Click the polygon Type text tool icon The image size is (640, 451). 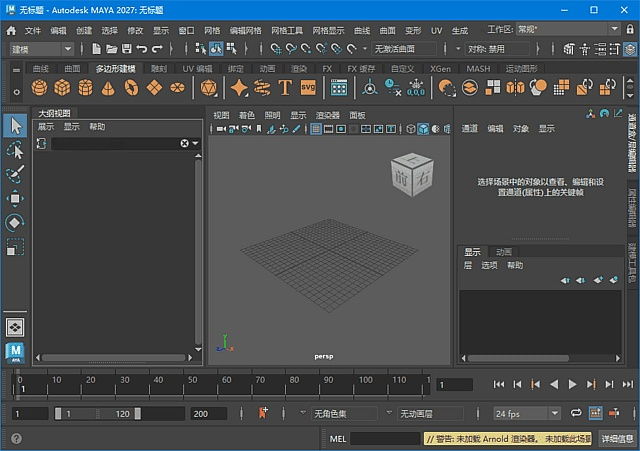[x=285, y=88]
